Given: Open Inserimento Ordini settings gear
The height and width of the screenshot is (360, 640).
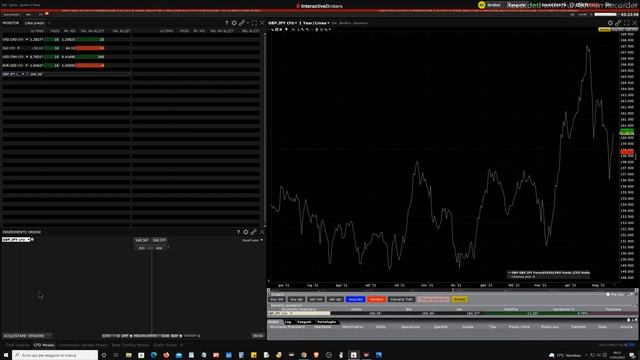Looking at the screenshot, I should pos(246,232).
